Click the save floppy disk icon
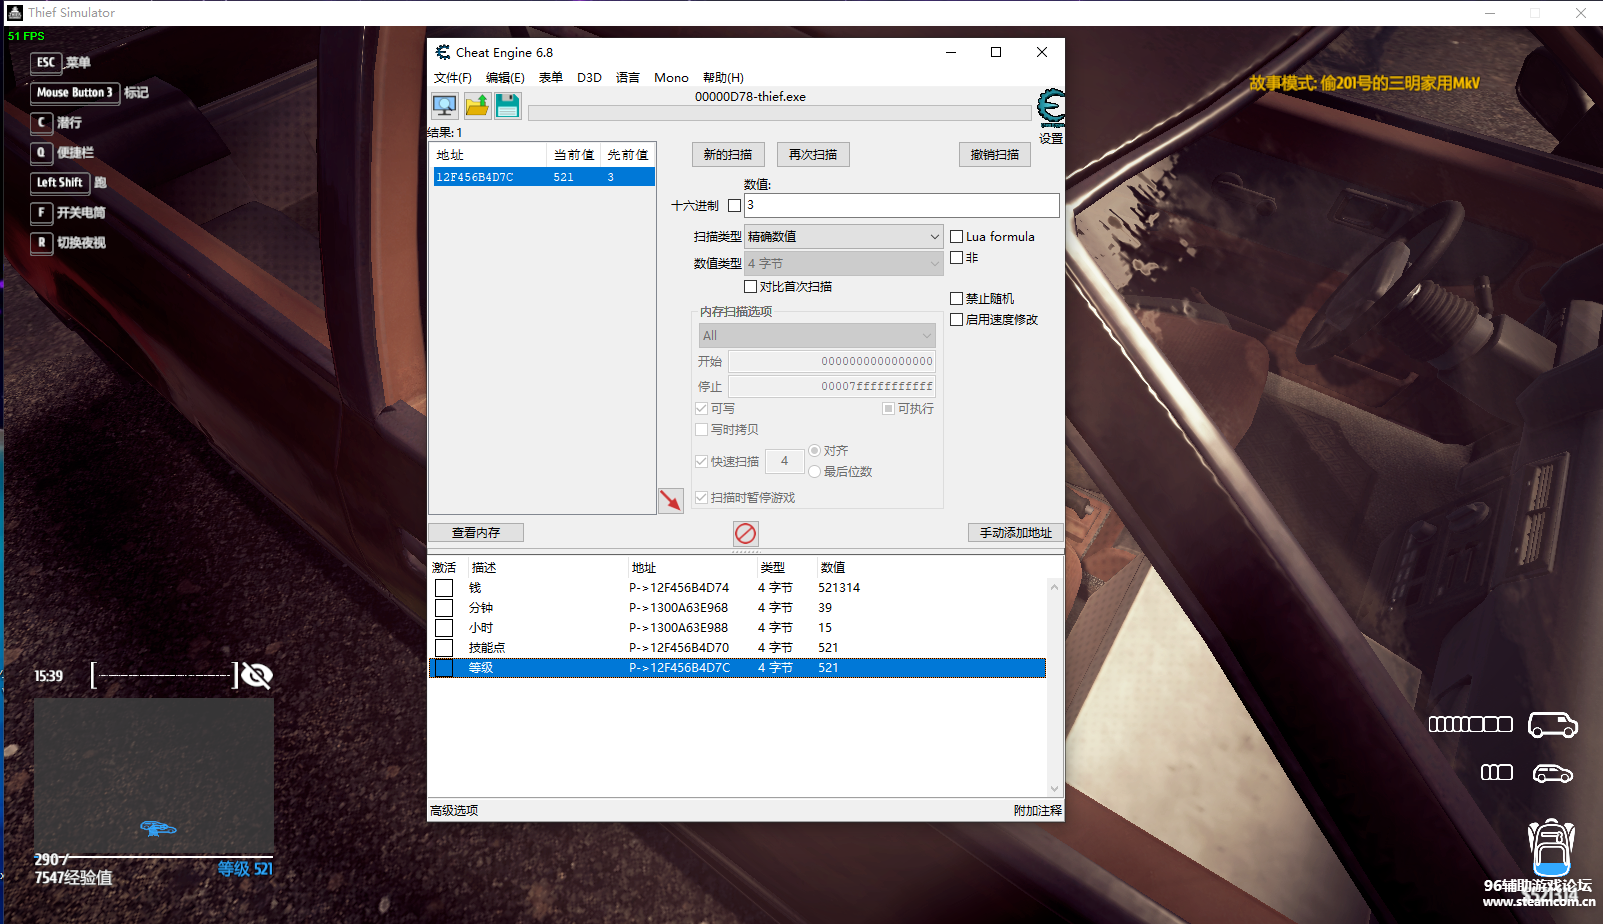This screenshot has width=1603, height=924. click(508, 106)
